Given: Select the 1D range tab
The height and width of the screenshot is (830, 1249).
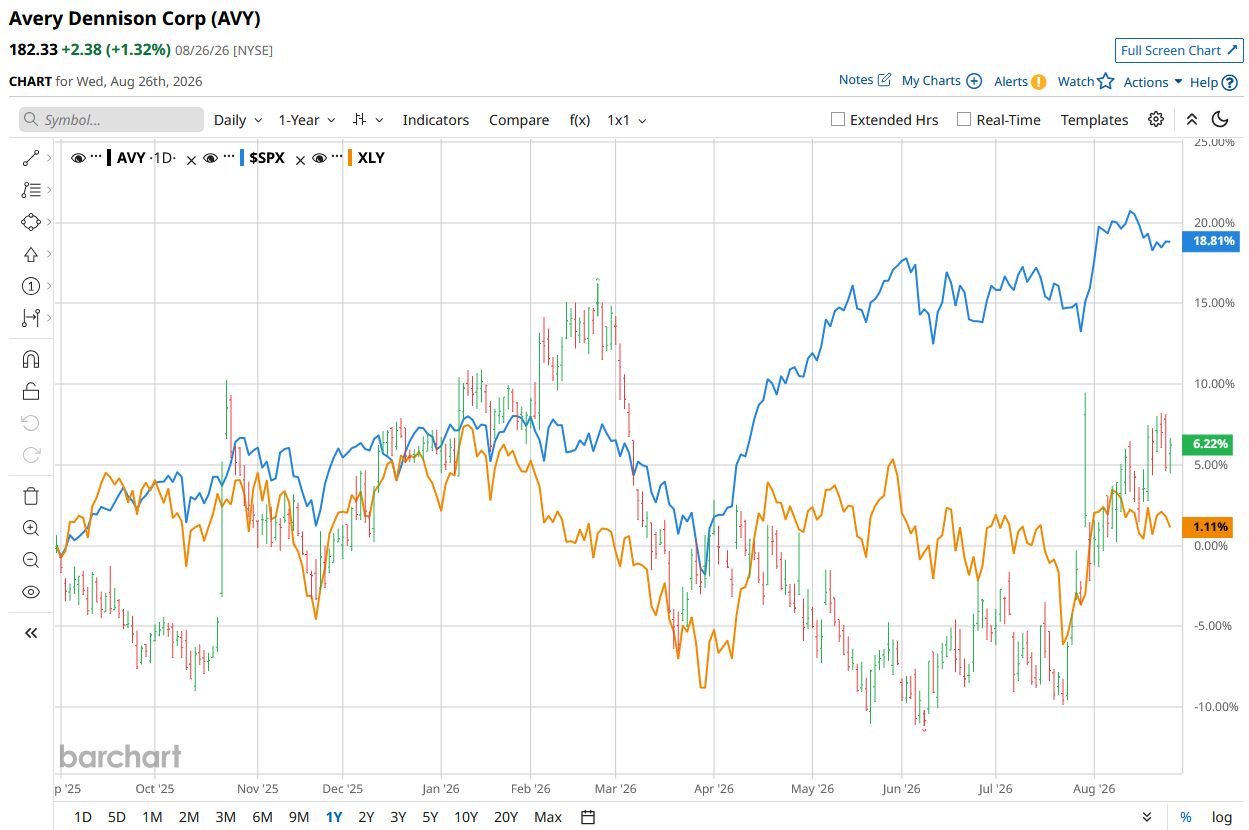Looking at the screenshot, I should click(x=83, y=817).
